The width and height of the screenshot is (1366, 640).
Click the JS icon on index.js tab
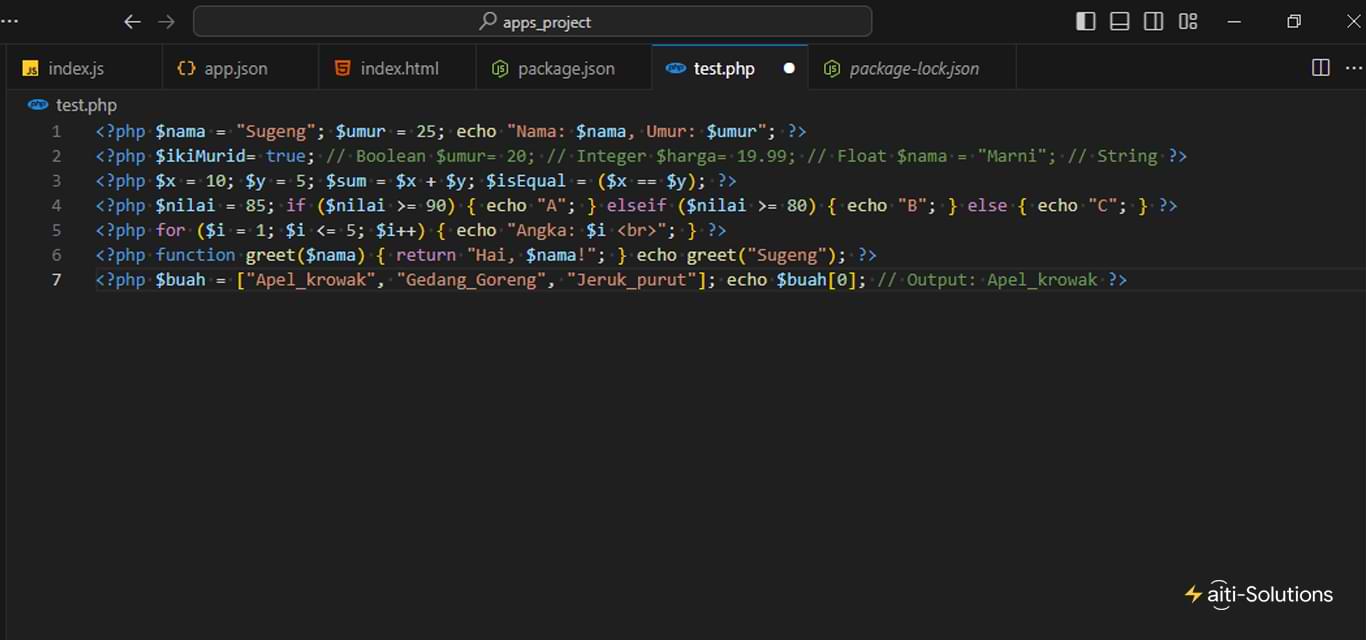pyautogui.click(x=31, y=69)
